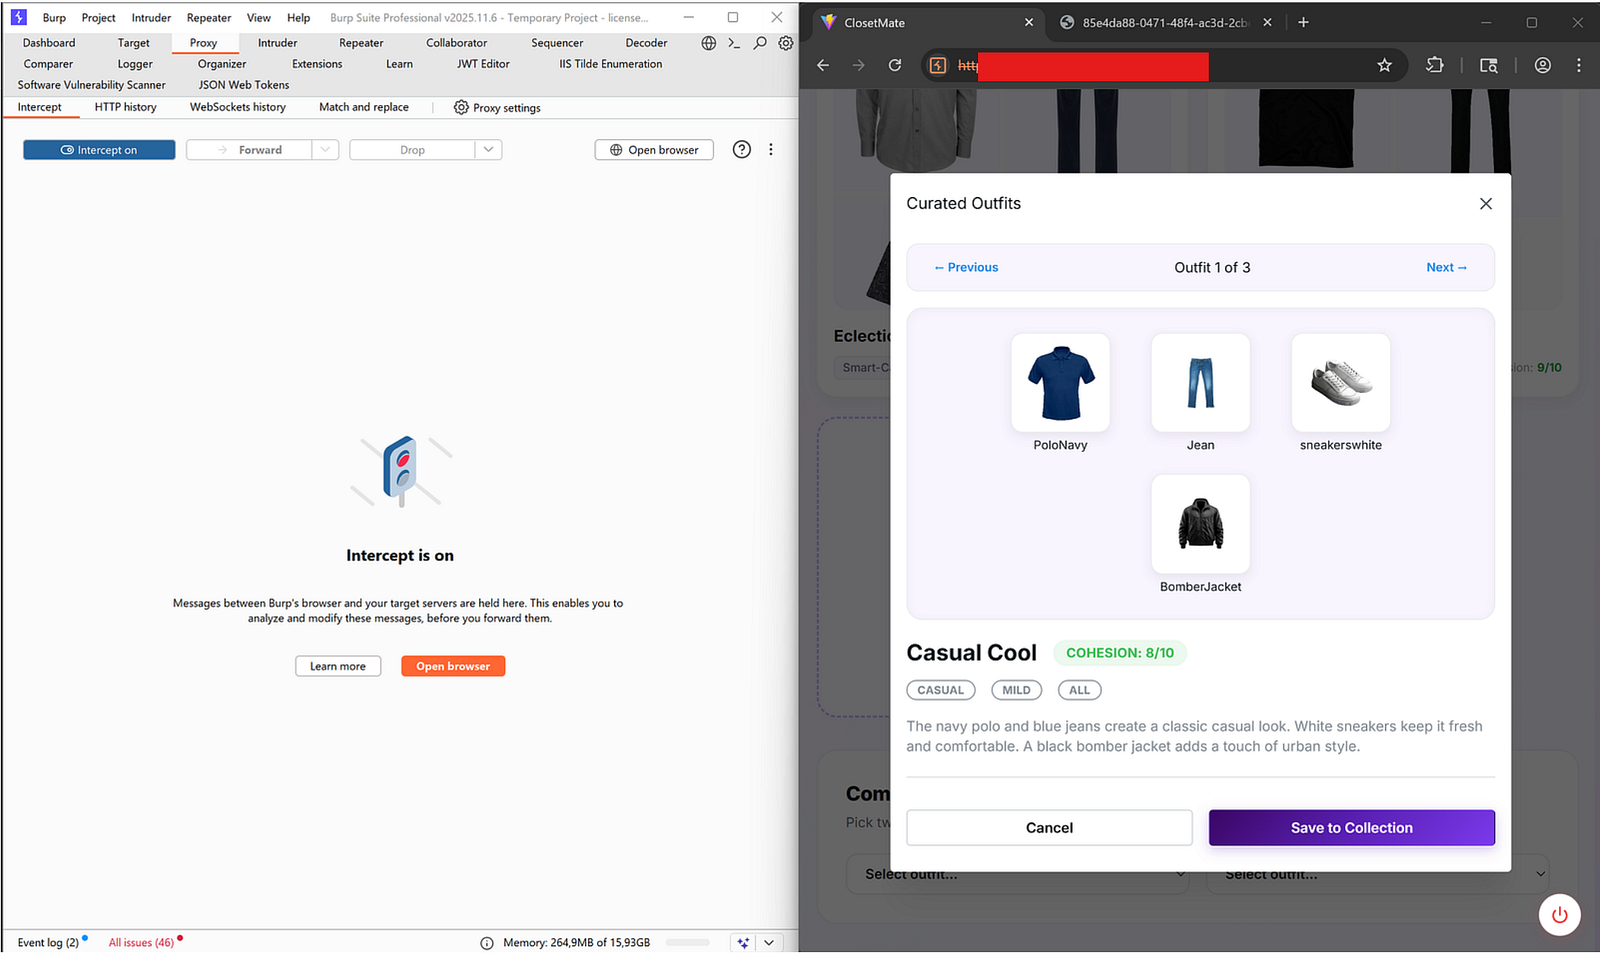Click Save to Collection button
This screenshot has width=1600, height=956.
[1351, 828]
